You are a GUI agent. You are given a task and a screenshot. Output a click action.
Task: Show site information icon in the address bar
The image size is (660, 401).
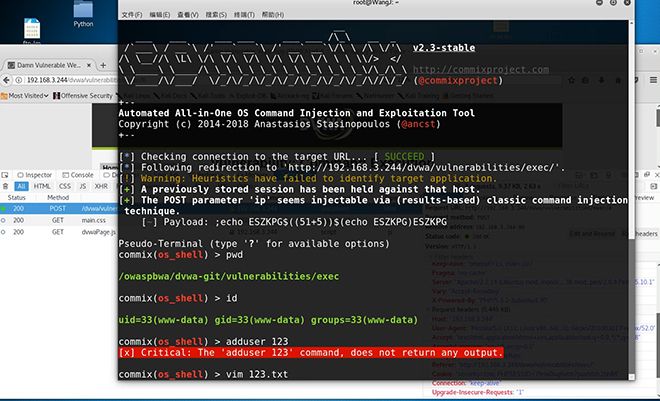click(x=19, y=80)
